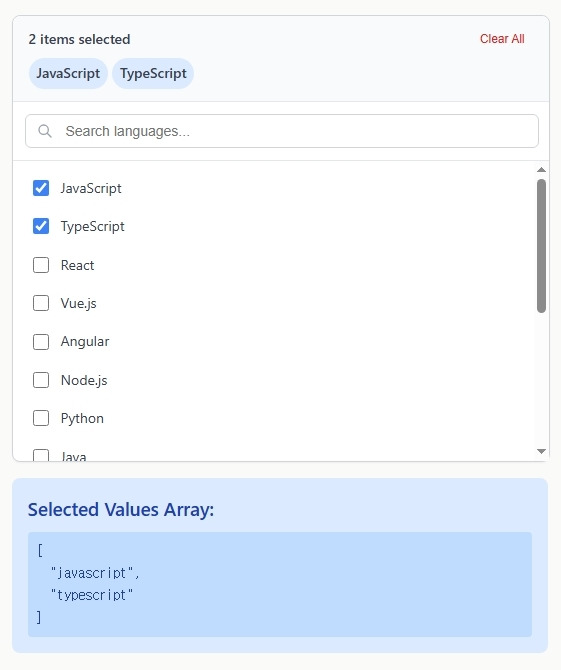
Task: Click the Selected Values Array code block
Action: pyautogui.click(x=280, y=584)
